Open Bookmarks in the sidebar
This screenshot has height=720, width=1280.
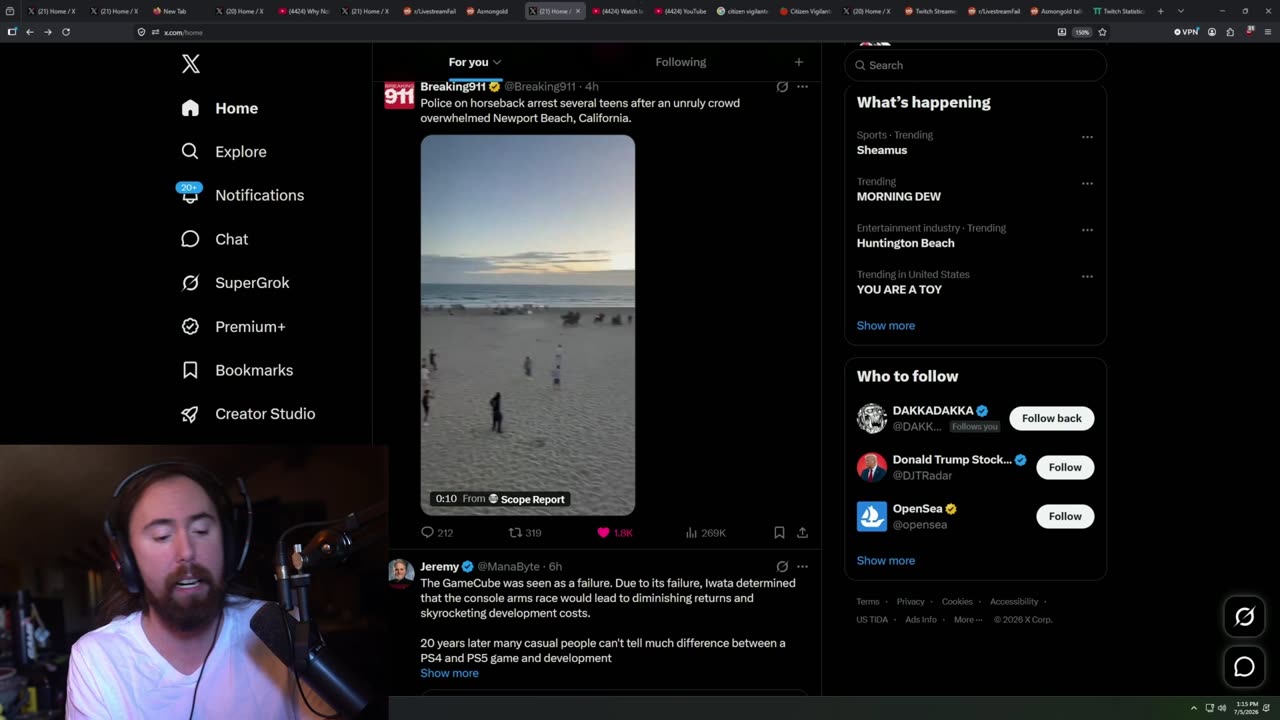point(237,370)
